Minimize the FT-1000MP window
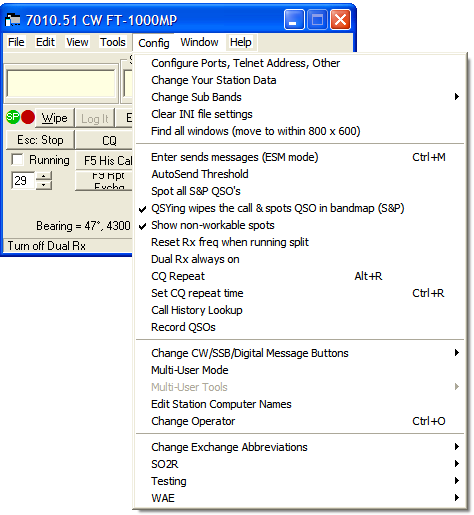The height and width of the screenshot is (515, 474). coord(294,20)
